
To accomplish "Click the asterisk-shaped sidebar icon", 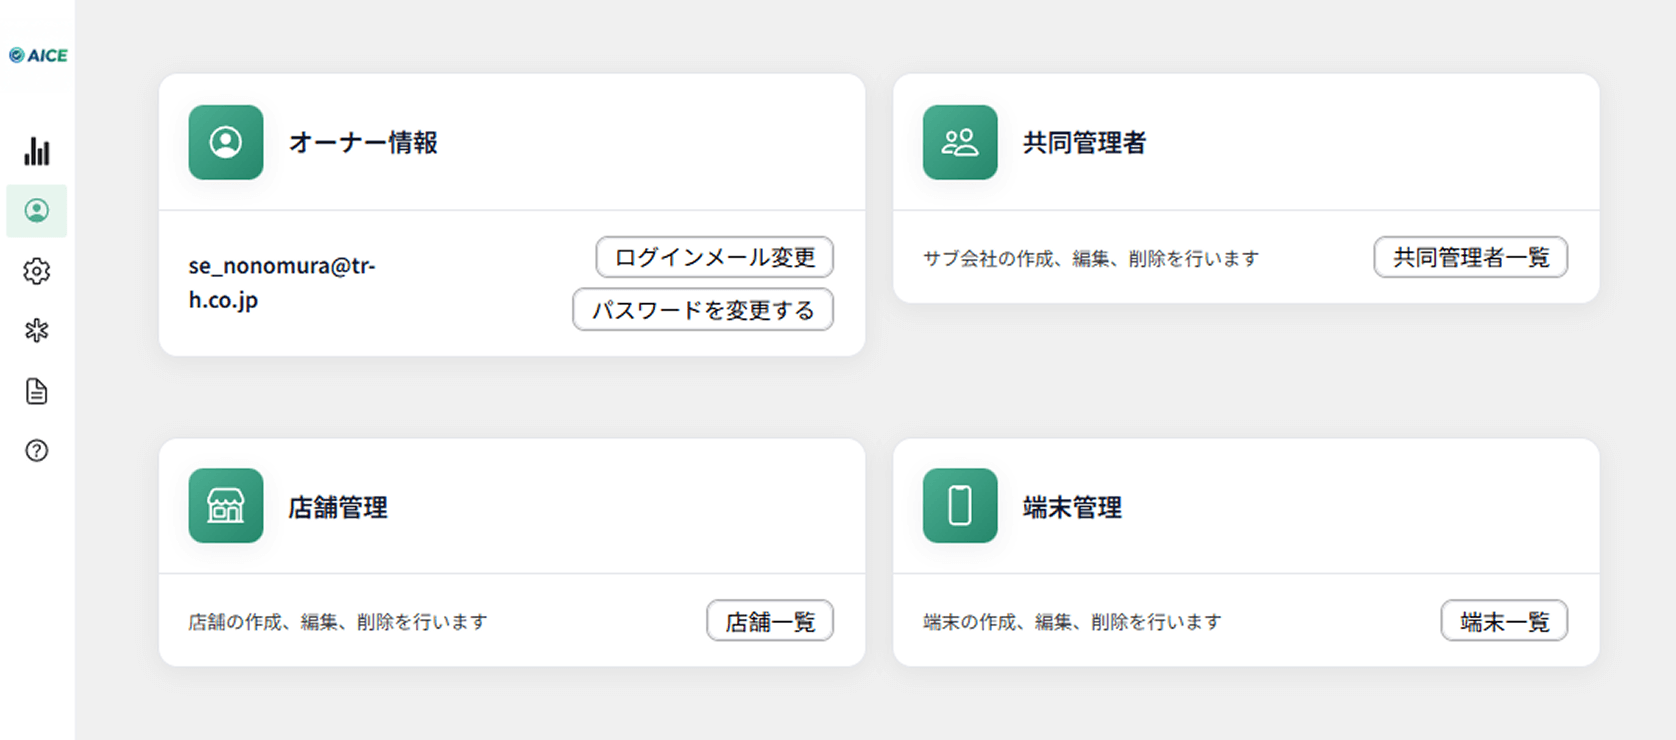I will pos(37,331).
